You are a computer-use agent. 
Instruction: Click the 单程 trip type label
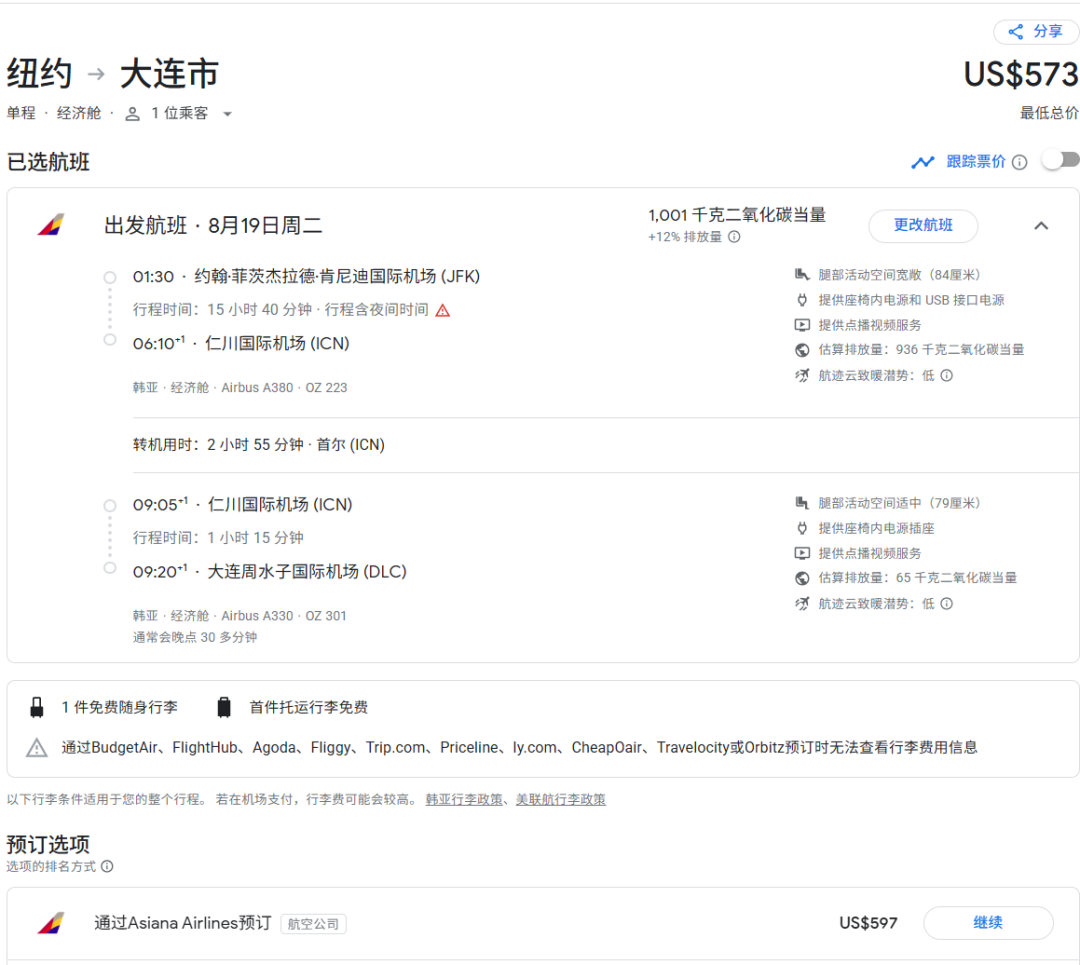[x=21, y=114]
